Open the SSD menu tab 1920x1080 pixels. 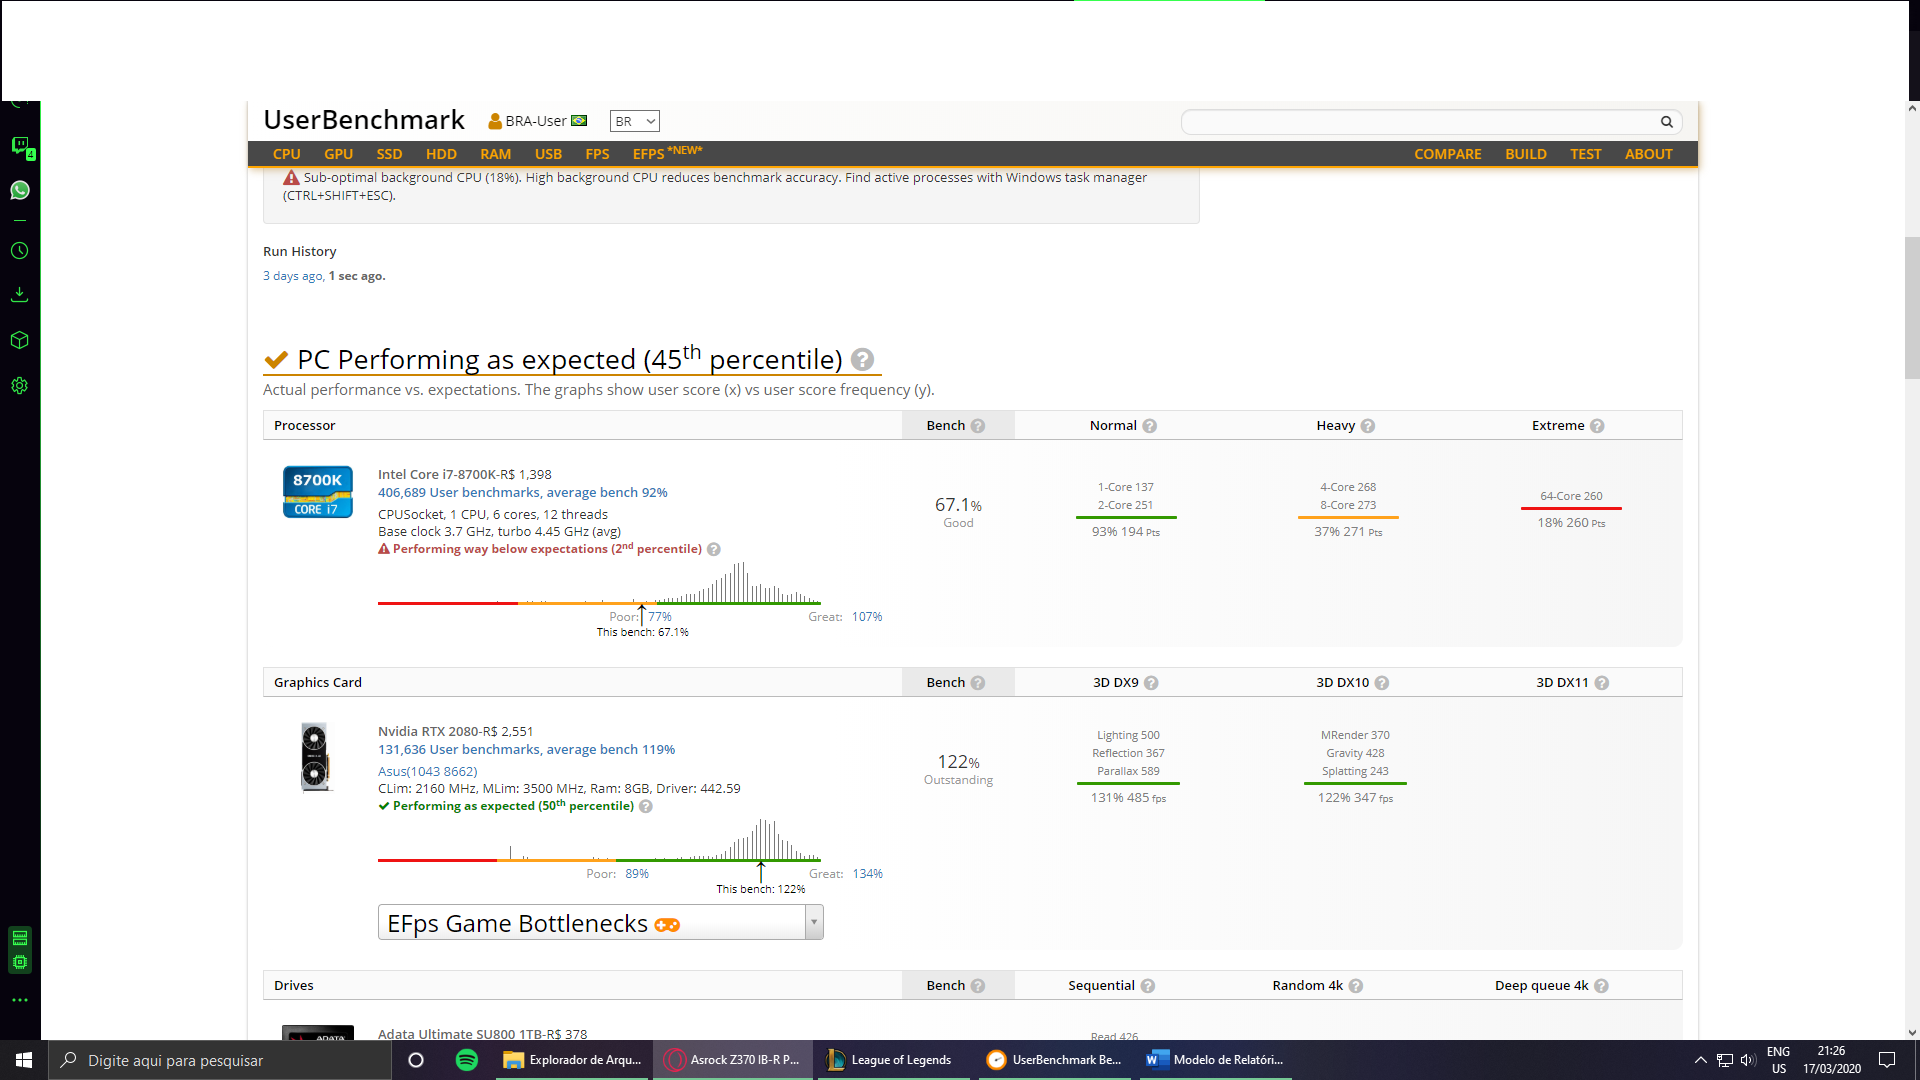coord(389,154)
